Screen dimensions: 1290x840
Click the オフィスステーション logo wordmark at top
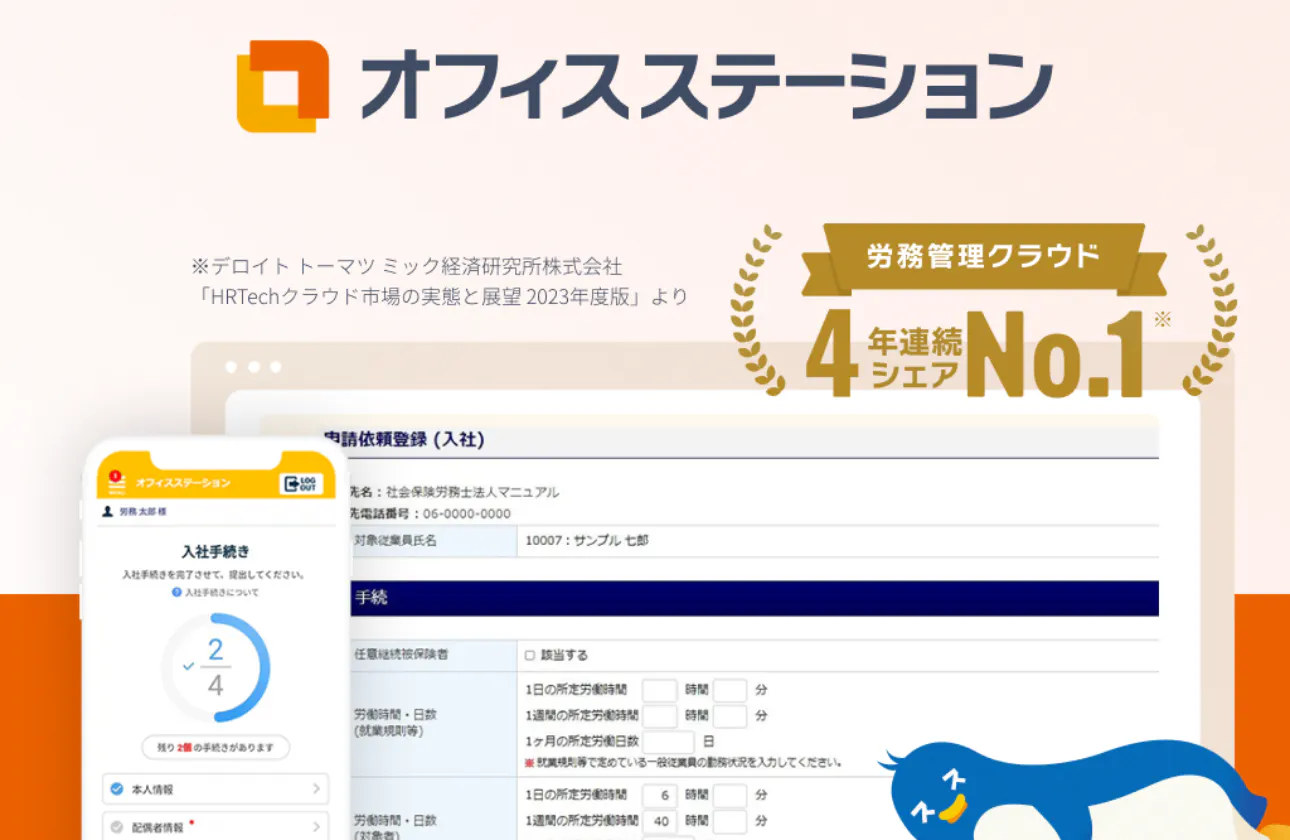coord(706,87)
